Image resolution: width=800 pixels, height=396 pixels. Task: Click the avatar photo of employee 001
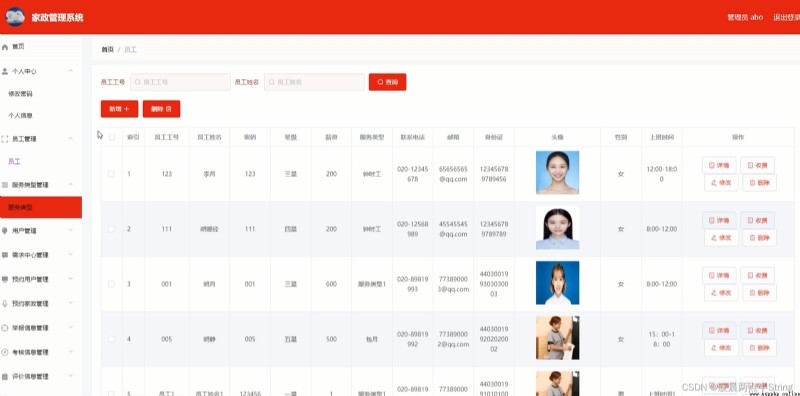point(557,283)
